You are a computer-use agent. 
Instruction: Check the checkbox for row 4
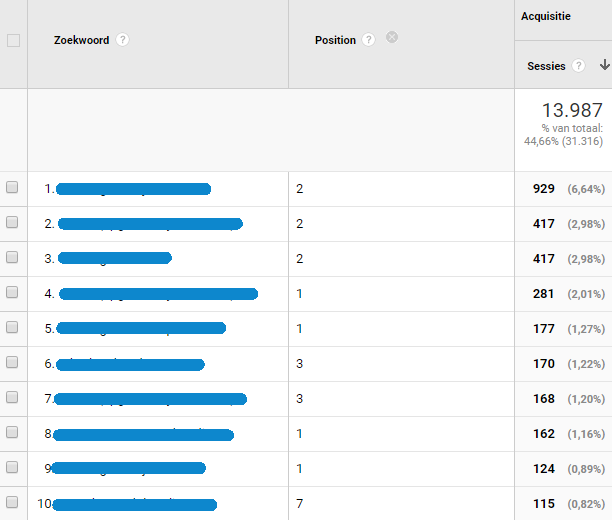[x=12, y=292]
